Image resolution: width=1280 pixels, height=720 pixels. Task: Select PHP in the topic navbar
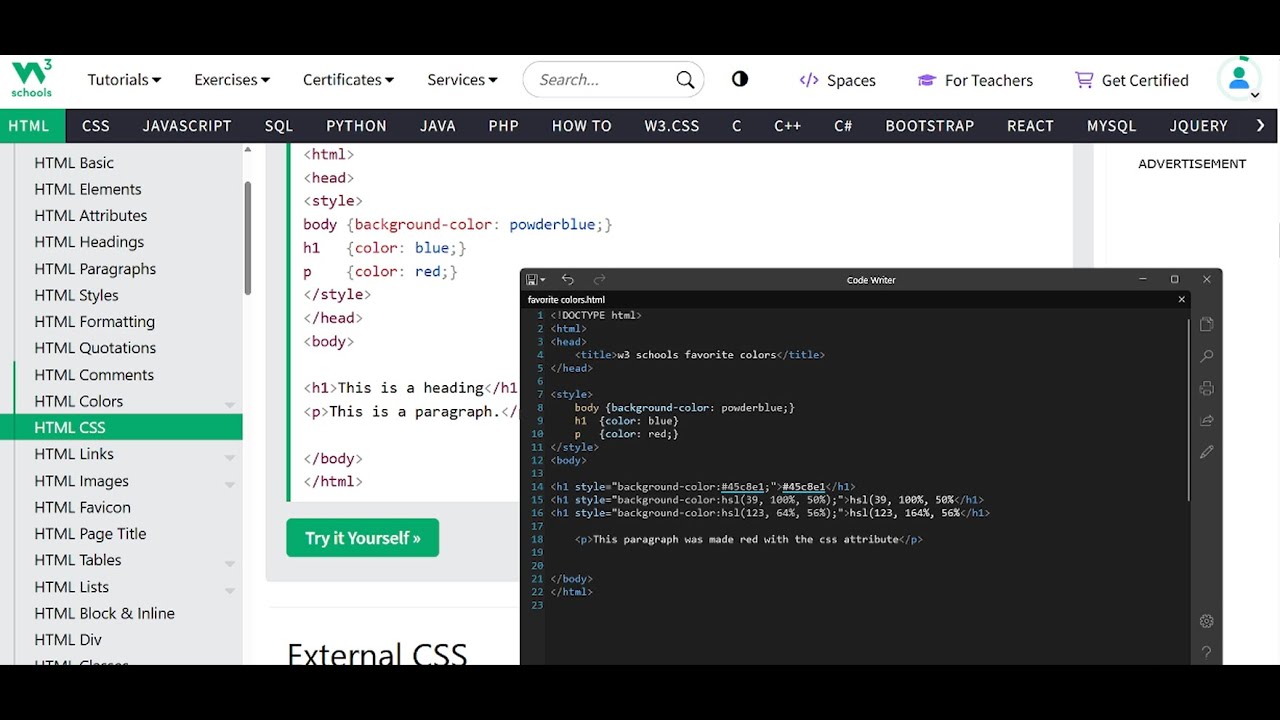[503, 126]
